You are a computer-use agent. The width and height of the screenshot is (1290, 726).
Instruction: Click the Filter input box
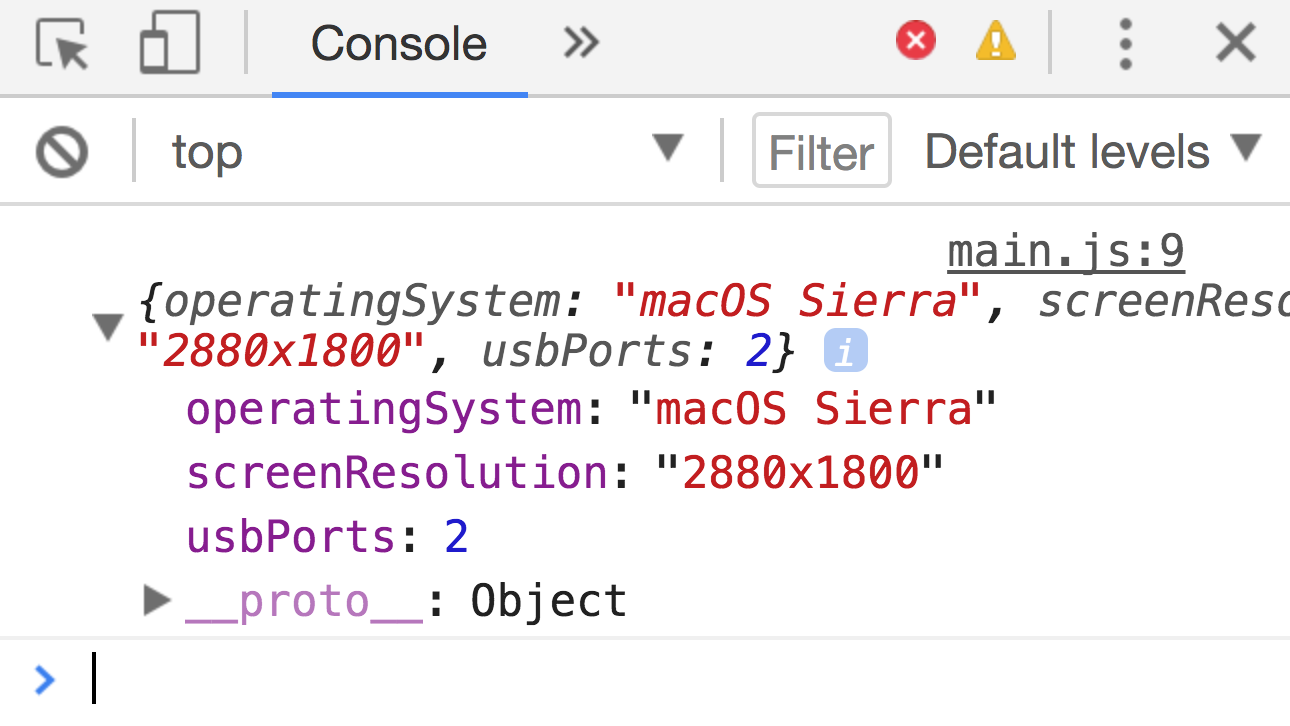[821, 151]
